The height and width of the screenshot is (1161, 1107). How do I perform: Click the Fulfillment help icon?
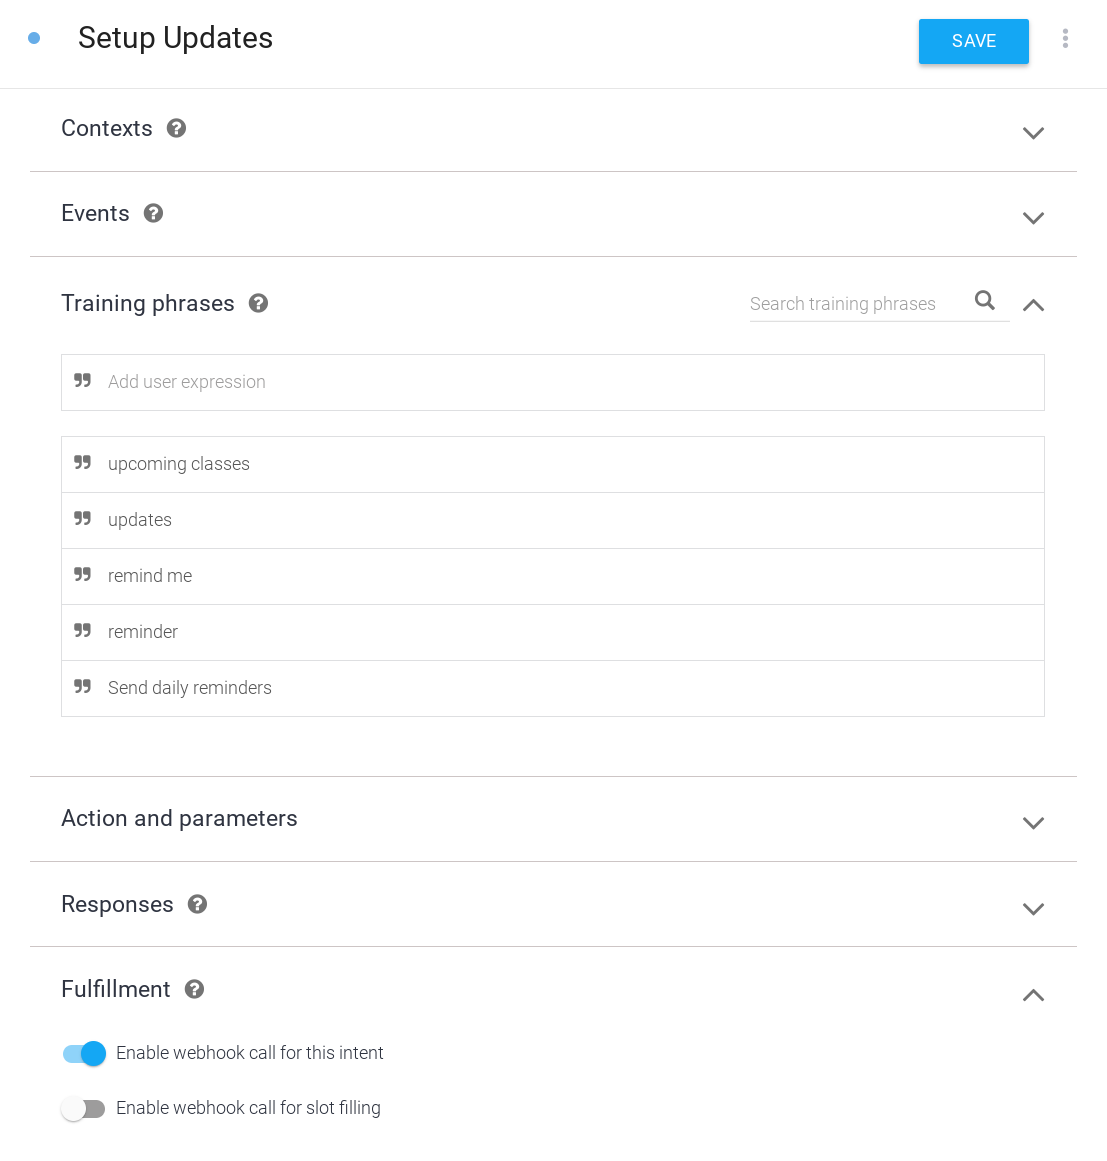tap(195, 989)
